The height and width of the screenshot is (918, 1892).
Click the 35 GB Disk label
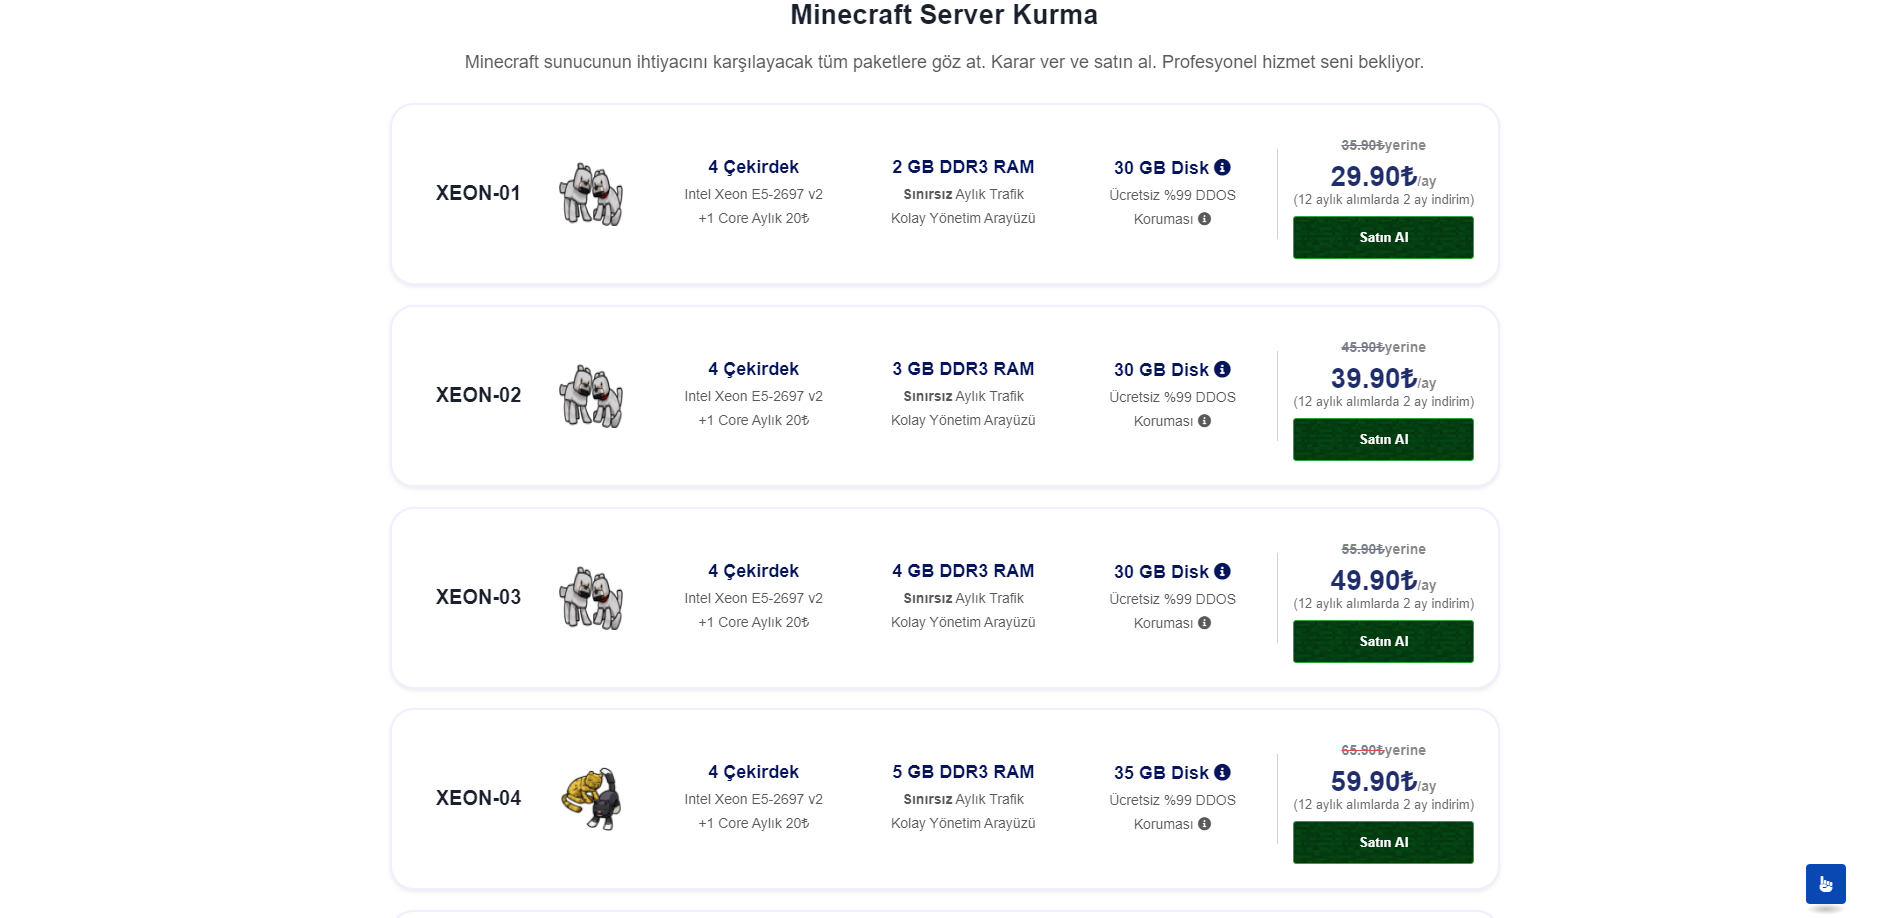point(1161,773)
